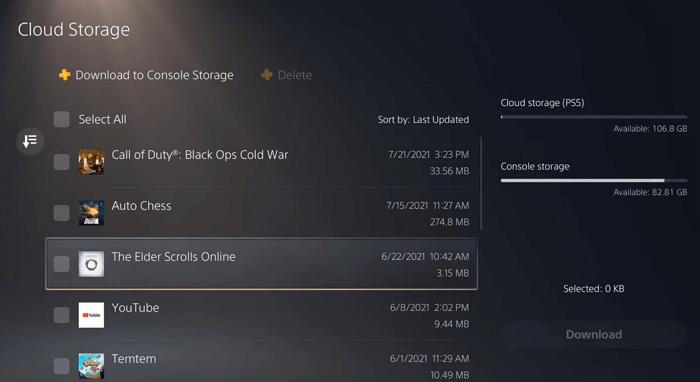Check the Select All checkbox
The image size is (700, 382).
[62, 120]
